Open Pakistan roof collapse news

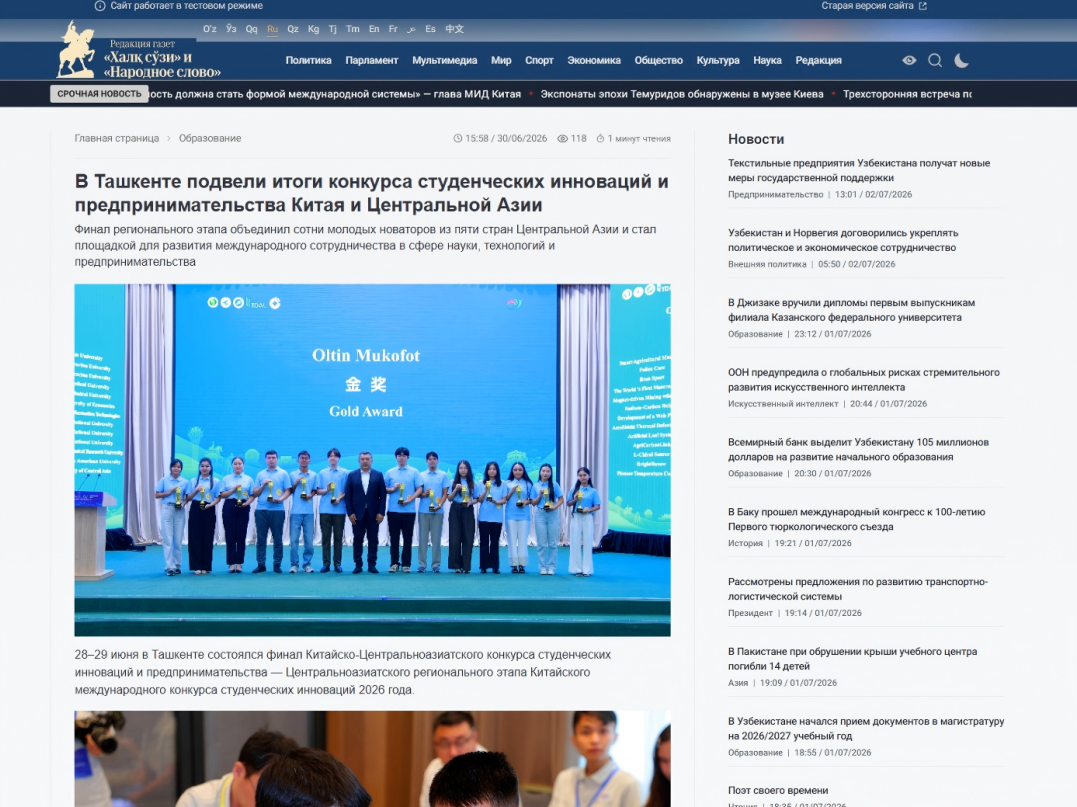pos(852,659)
